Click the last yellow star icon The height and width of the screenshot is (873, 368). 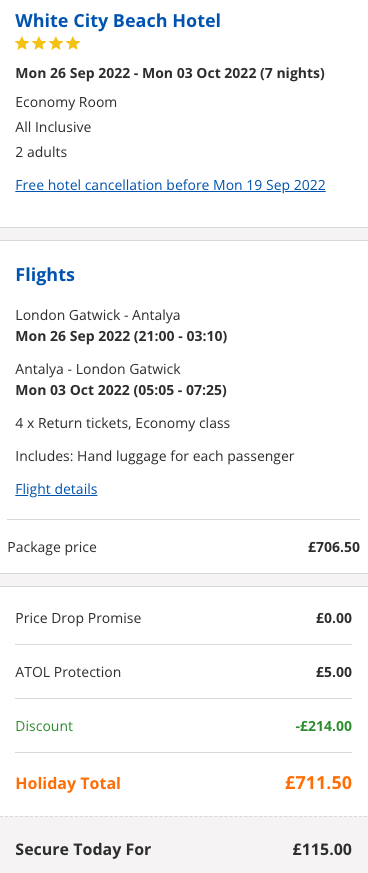point(73,44)
